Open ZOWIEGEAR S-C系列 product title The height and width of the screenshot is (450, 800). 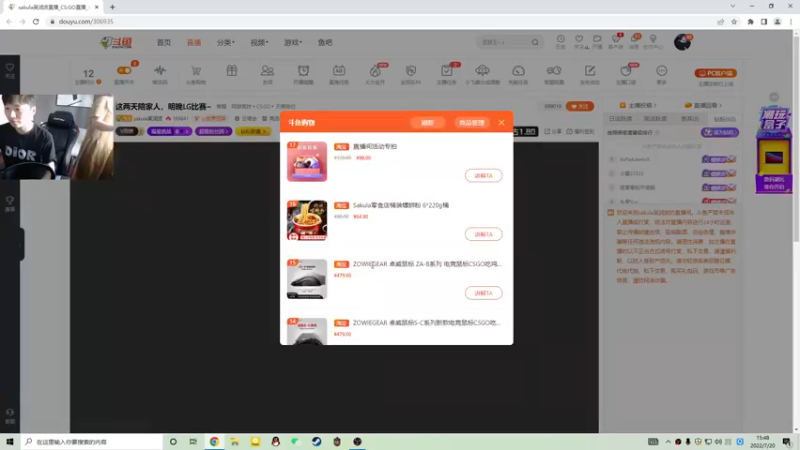(426, 322)
